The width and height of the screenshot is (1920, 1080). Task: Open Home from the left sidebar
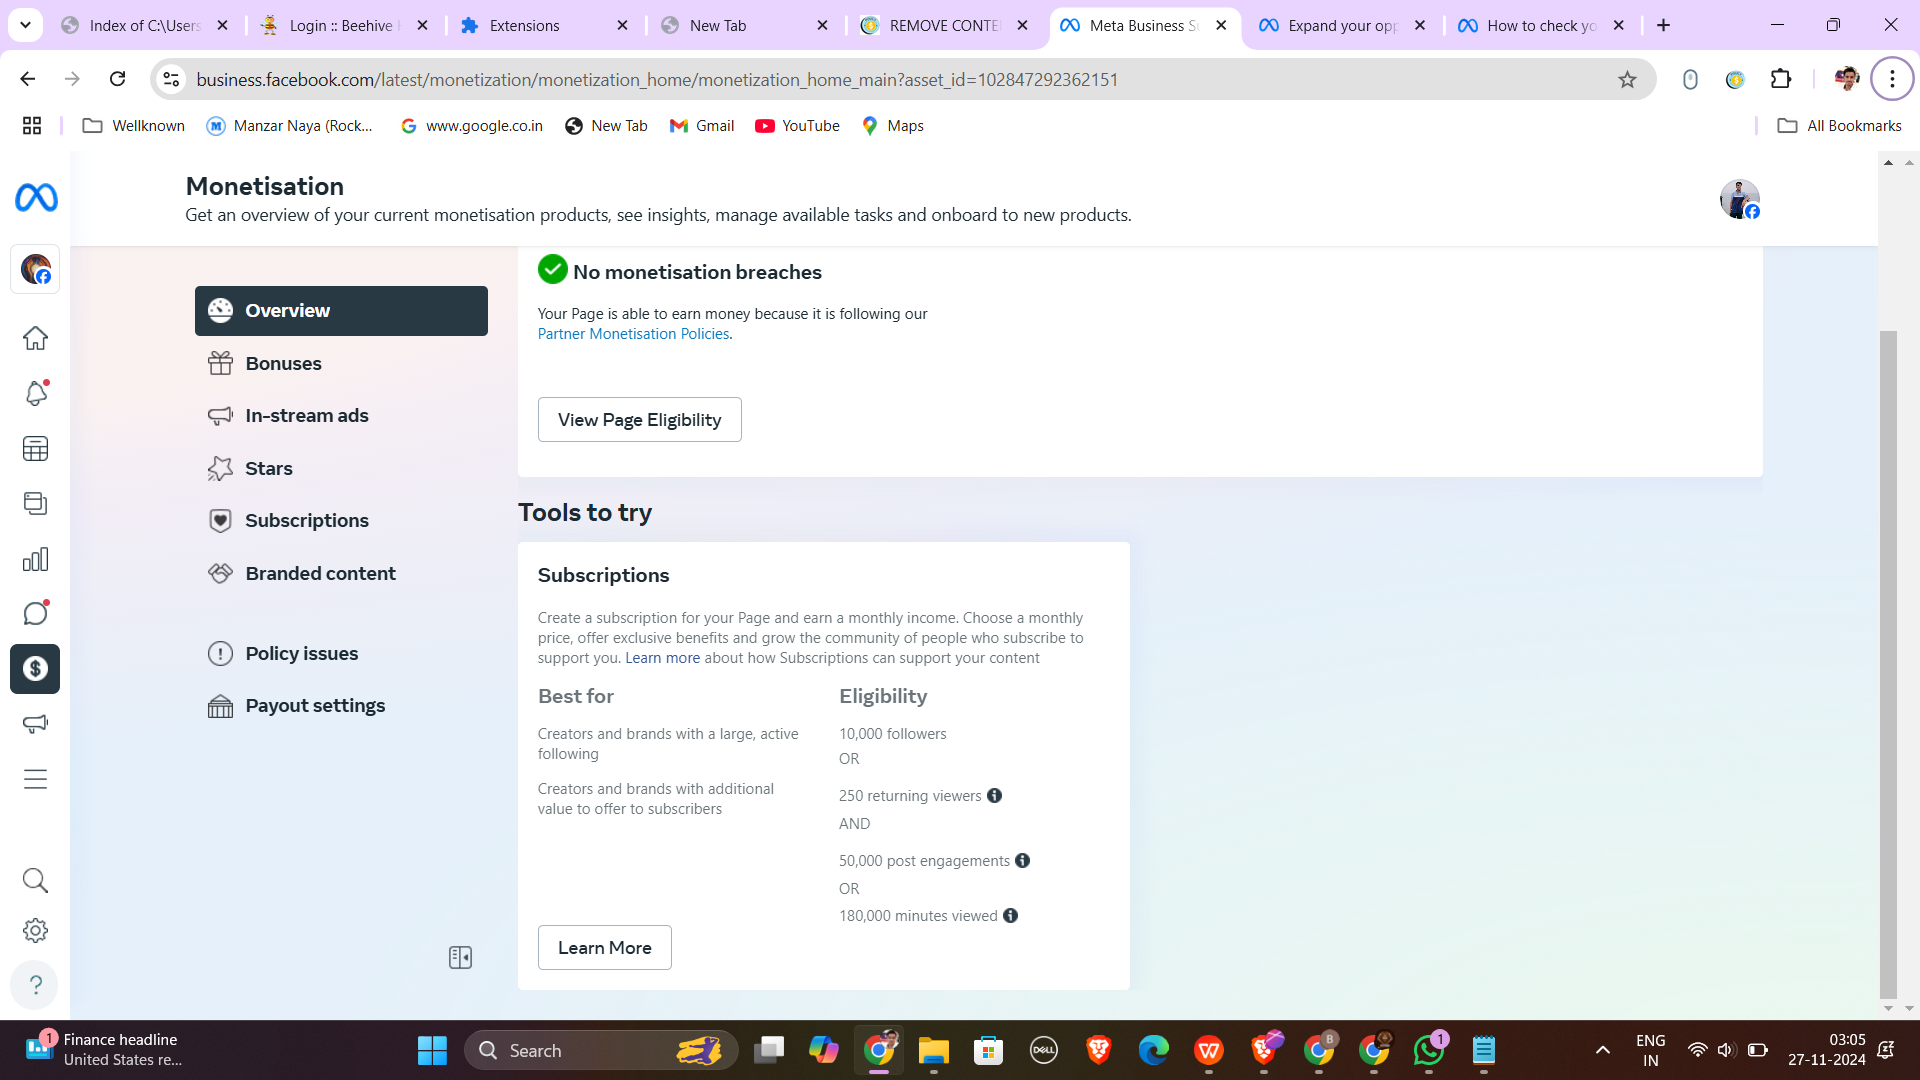(x=35, y=338)
